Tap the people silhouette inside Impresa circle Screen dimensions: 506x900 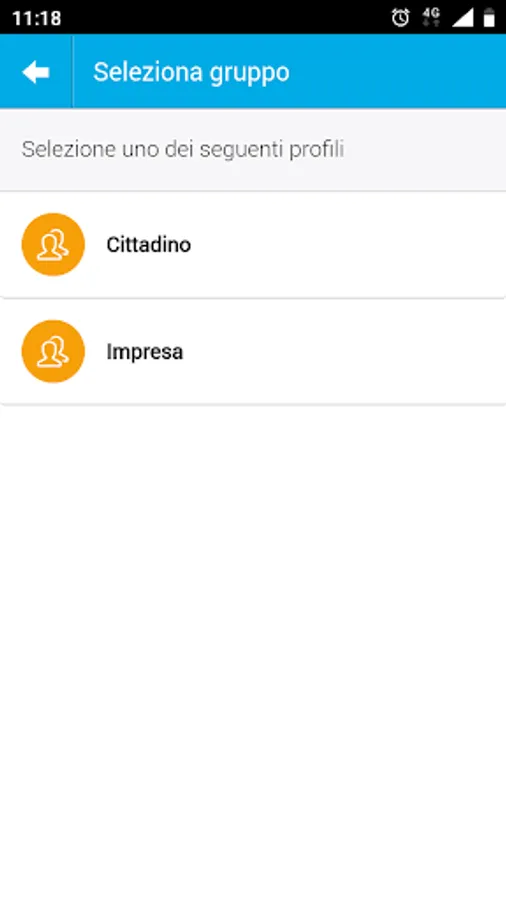coord(53,352)
